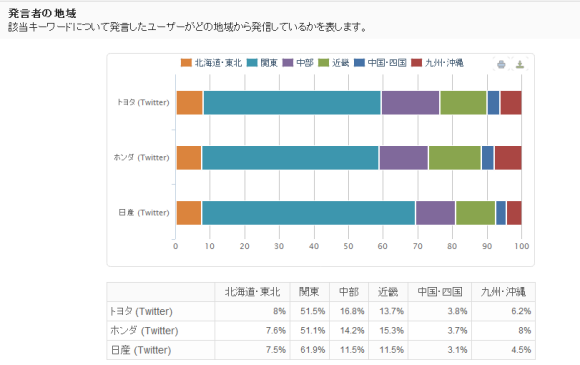Click the 関東 table column header

click(x=310, y=292)
